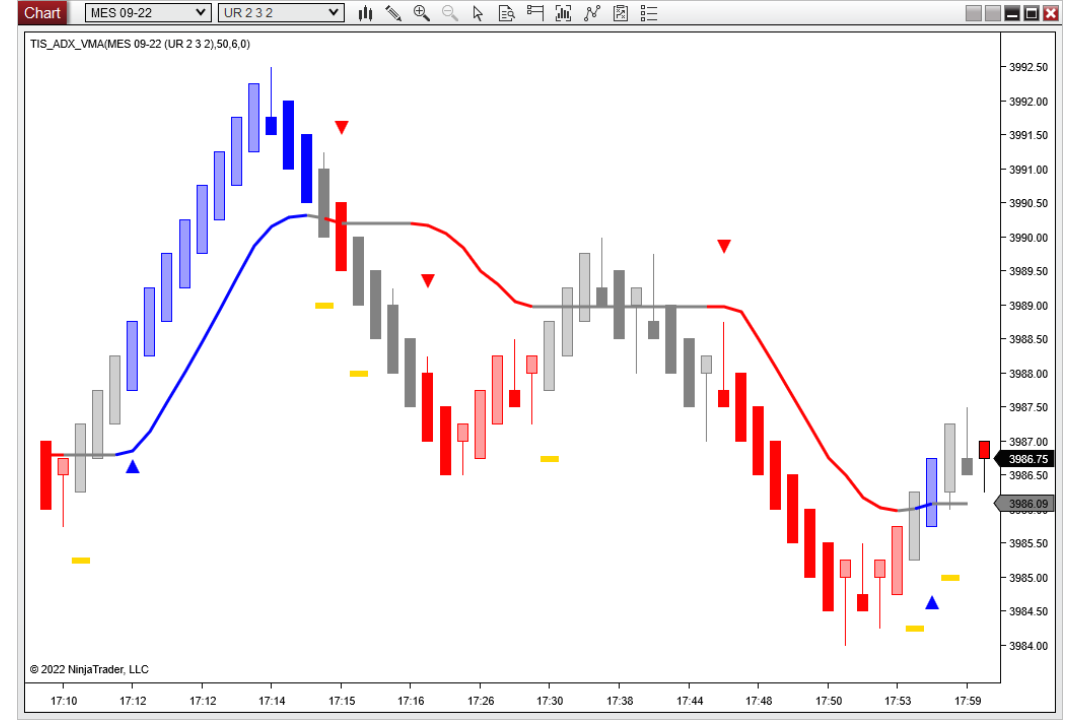Select the TIS_ADX_VMA indicator label
The width and height of the screenshot is (1080, 720).
click(x=140, y=44)
